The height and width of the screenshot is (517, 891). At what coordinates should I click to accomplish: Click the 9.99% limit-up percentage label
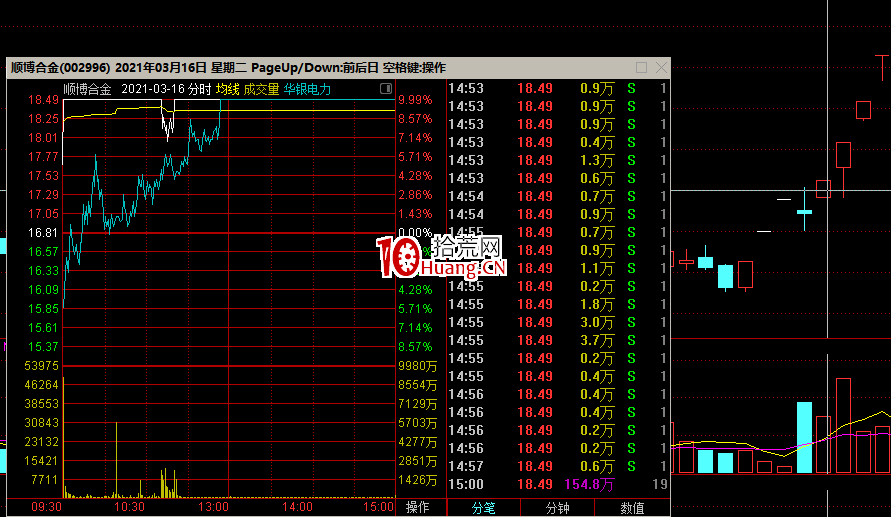point(415,100)
